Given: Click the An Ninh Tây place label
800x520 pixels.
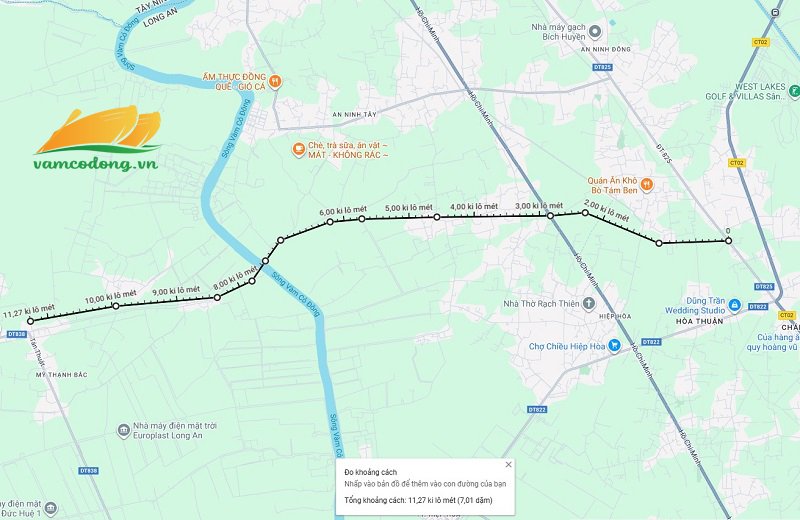Looking at the screenshot, I should (x=355, y=115).
